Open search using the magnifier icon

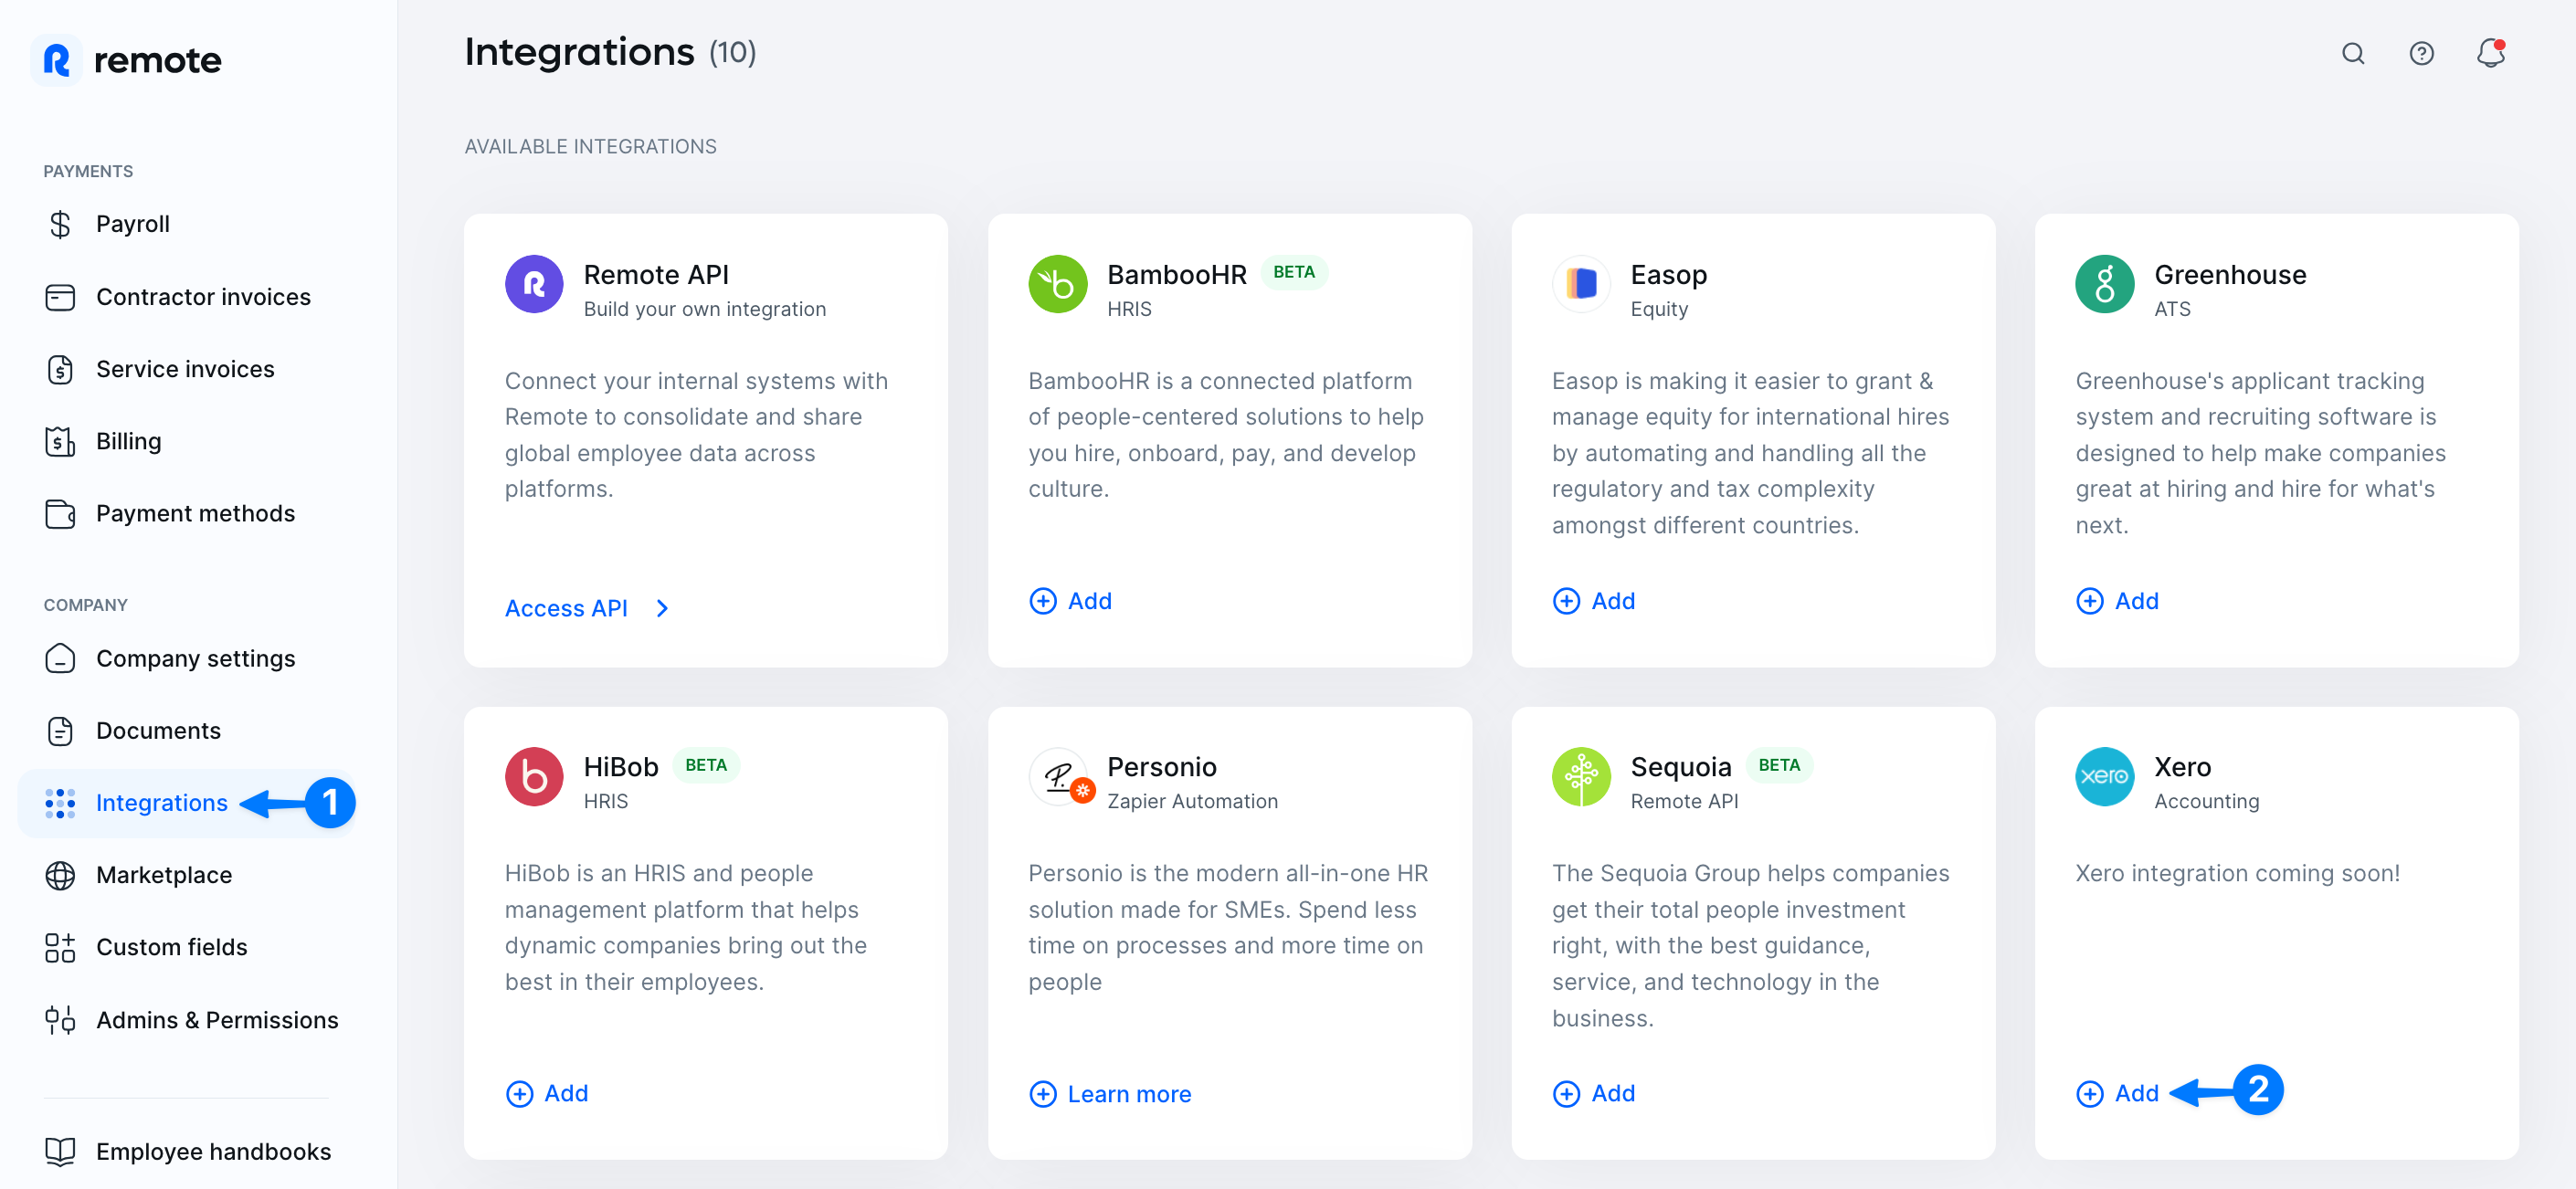click(2354, 54)
